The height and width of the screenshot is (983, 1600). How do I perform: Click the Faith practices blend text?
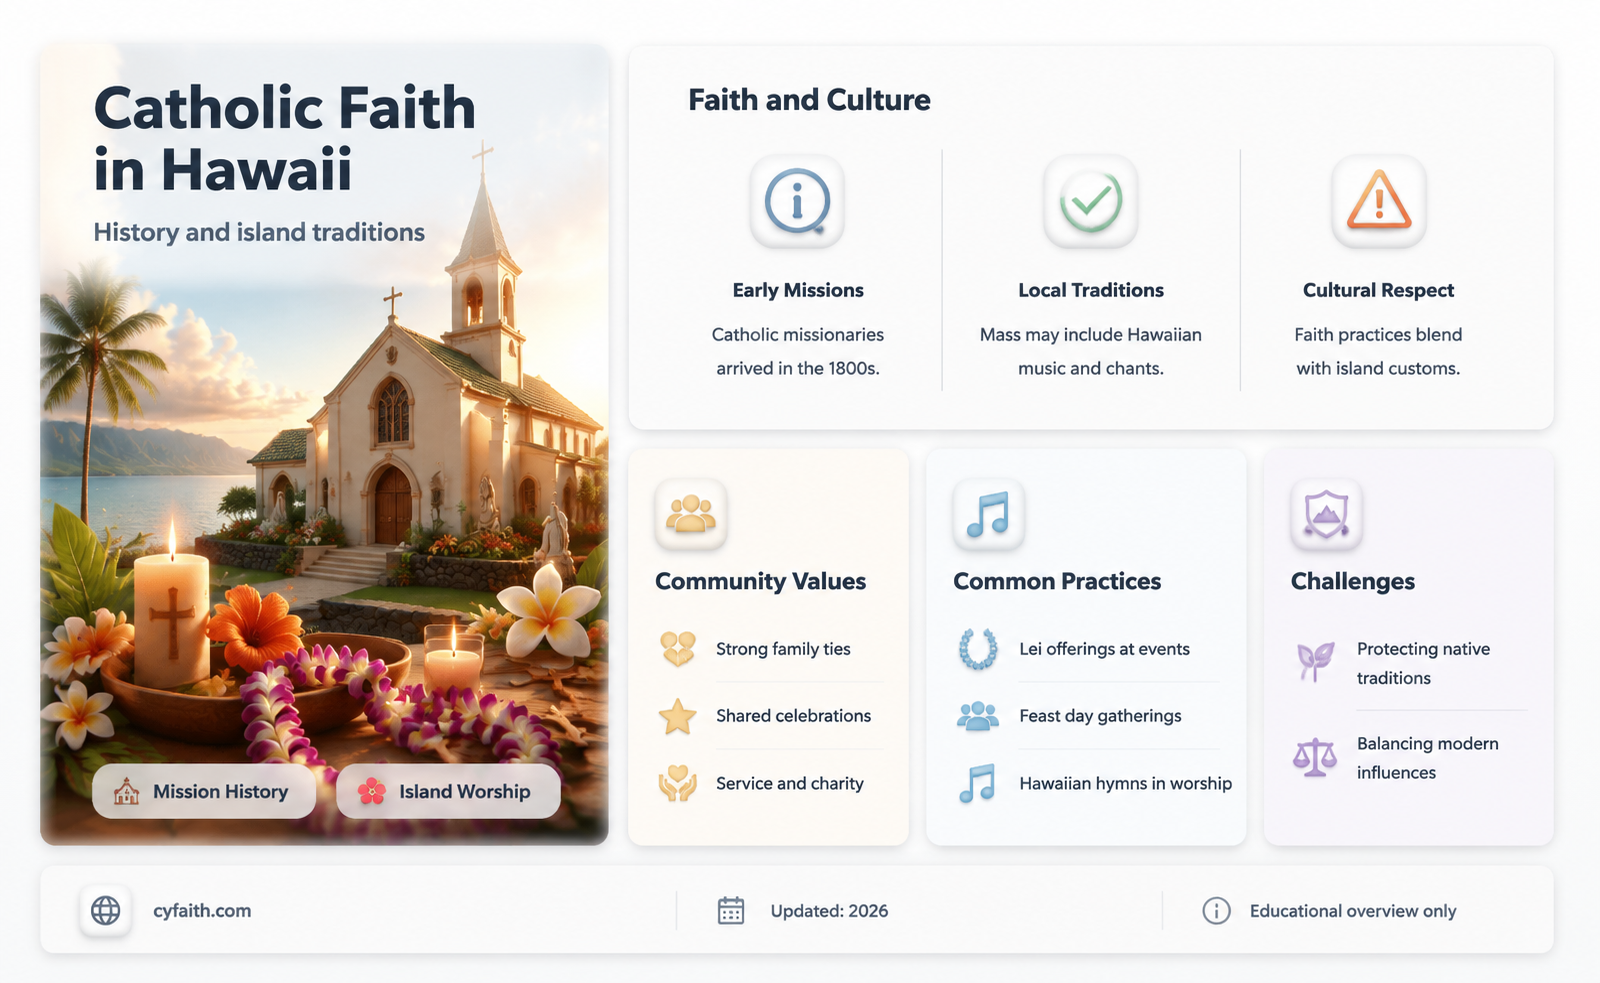tap(1378, 351)
